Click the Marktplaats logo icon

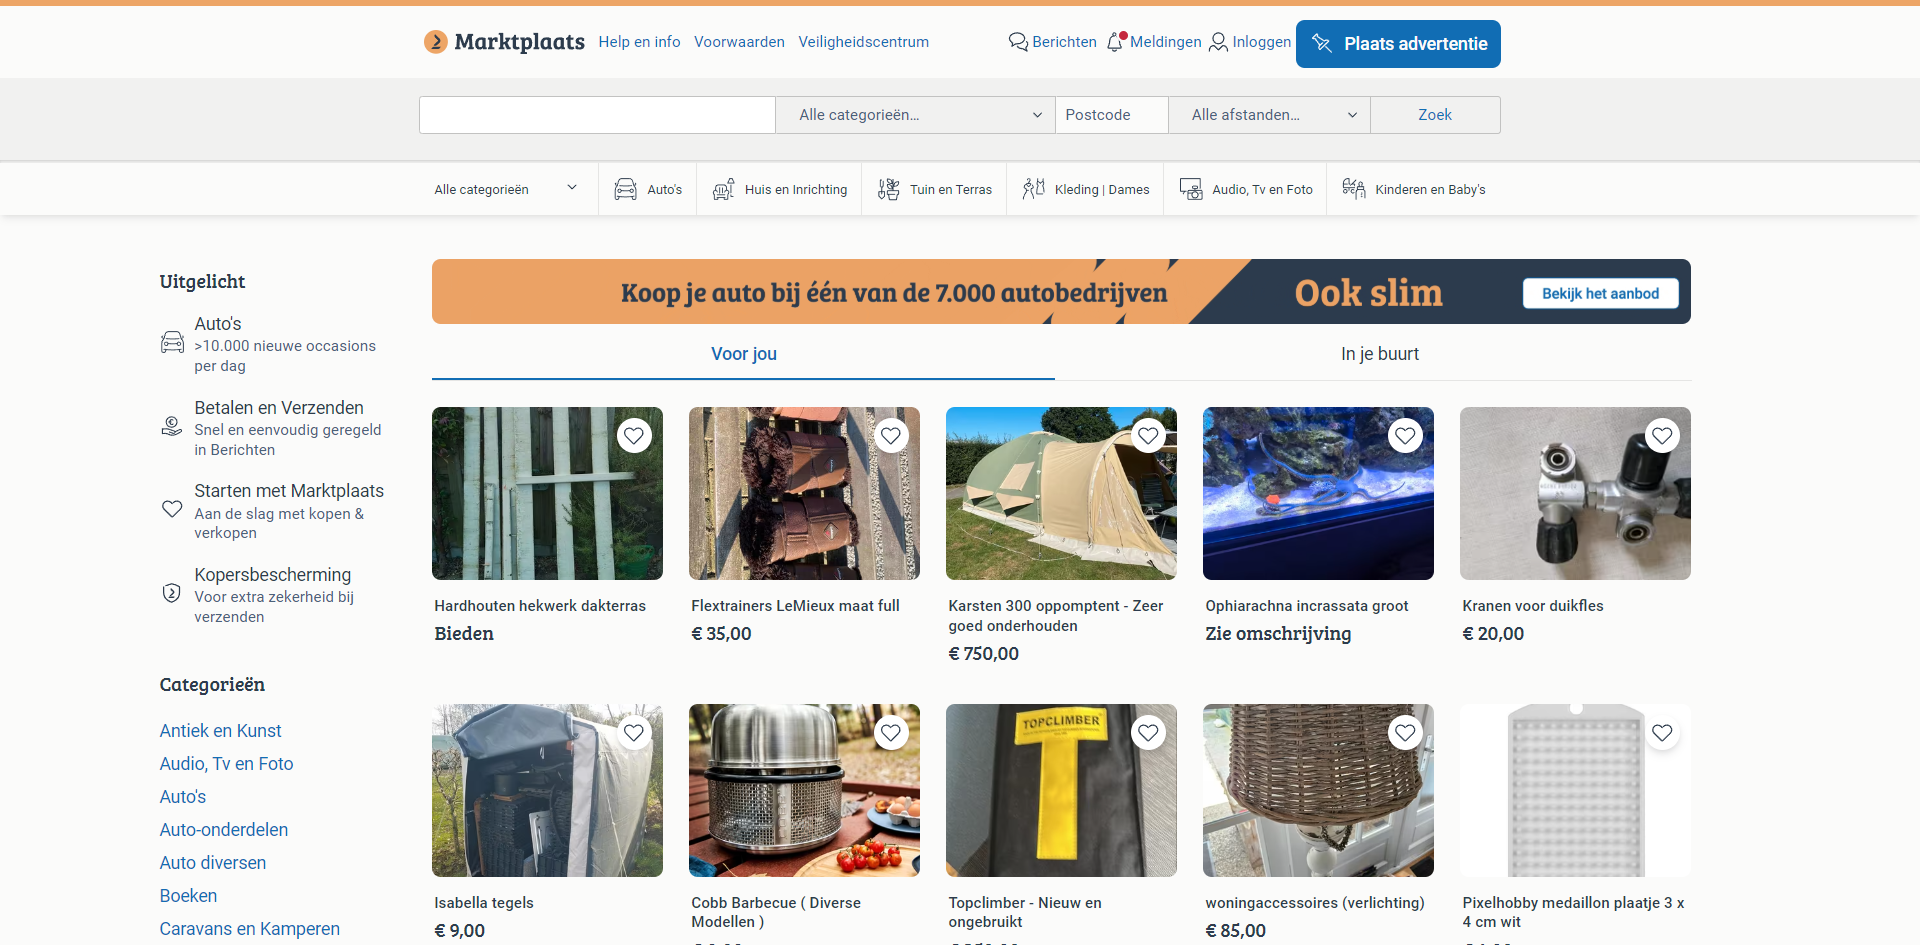(436, 42)
